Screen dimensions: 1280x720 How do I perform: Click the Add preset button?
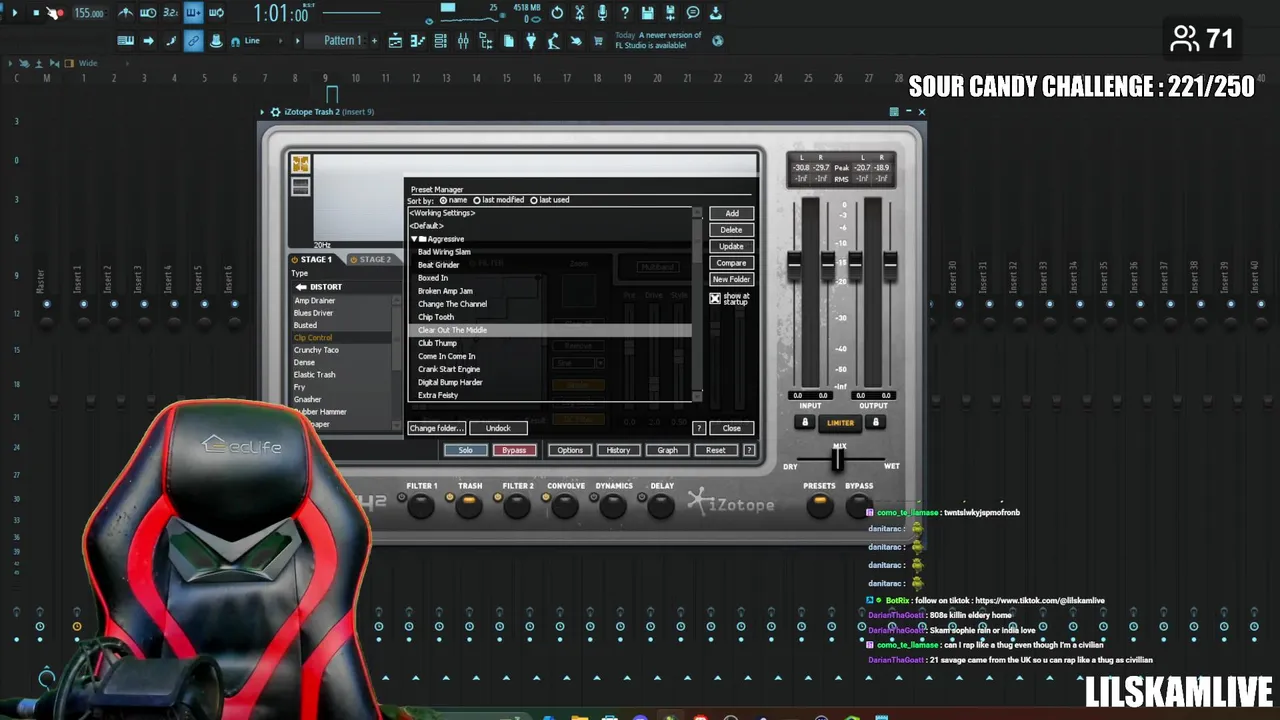731,213
